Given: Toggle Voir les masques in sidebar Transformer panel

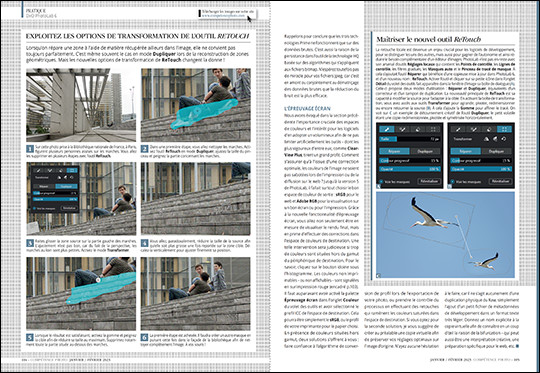Looking at the screenshot, I should pos(453,181).
